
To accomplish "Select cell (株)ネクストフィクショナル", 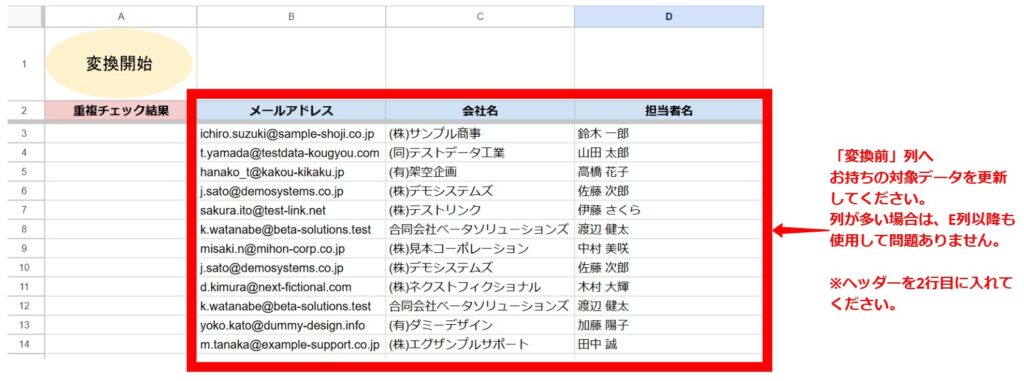I will coord(480,286).
